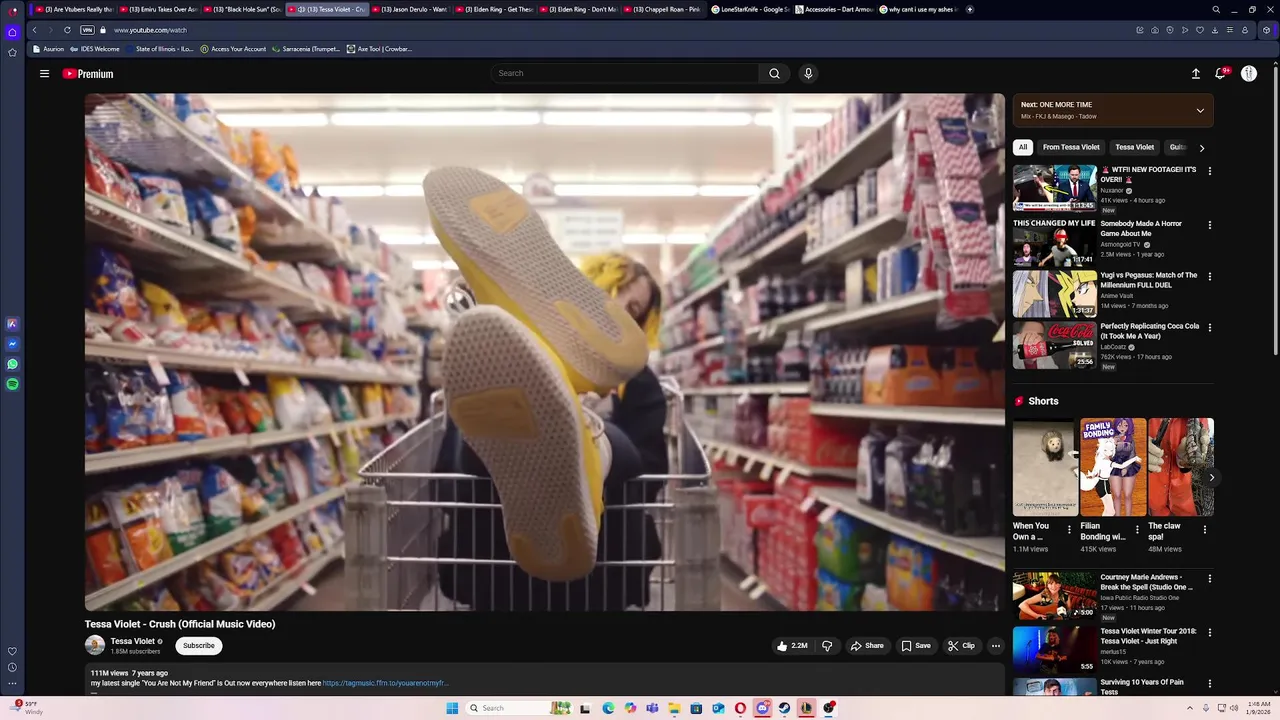
Task: Start voice search with microphone icon
Action: (808, 73)
